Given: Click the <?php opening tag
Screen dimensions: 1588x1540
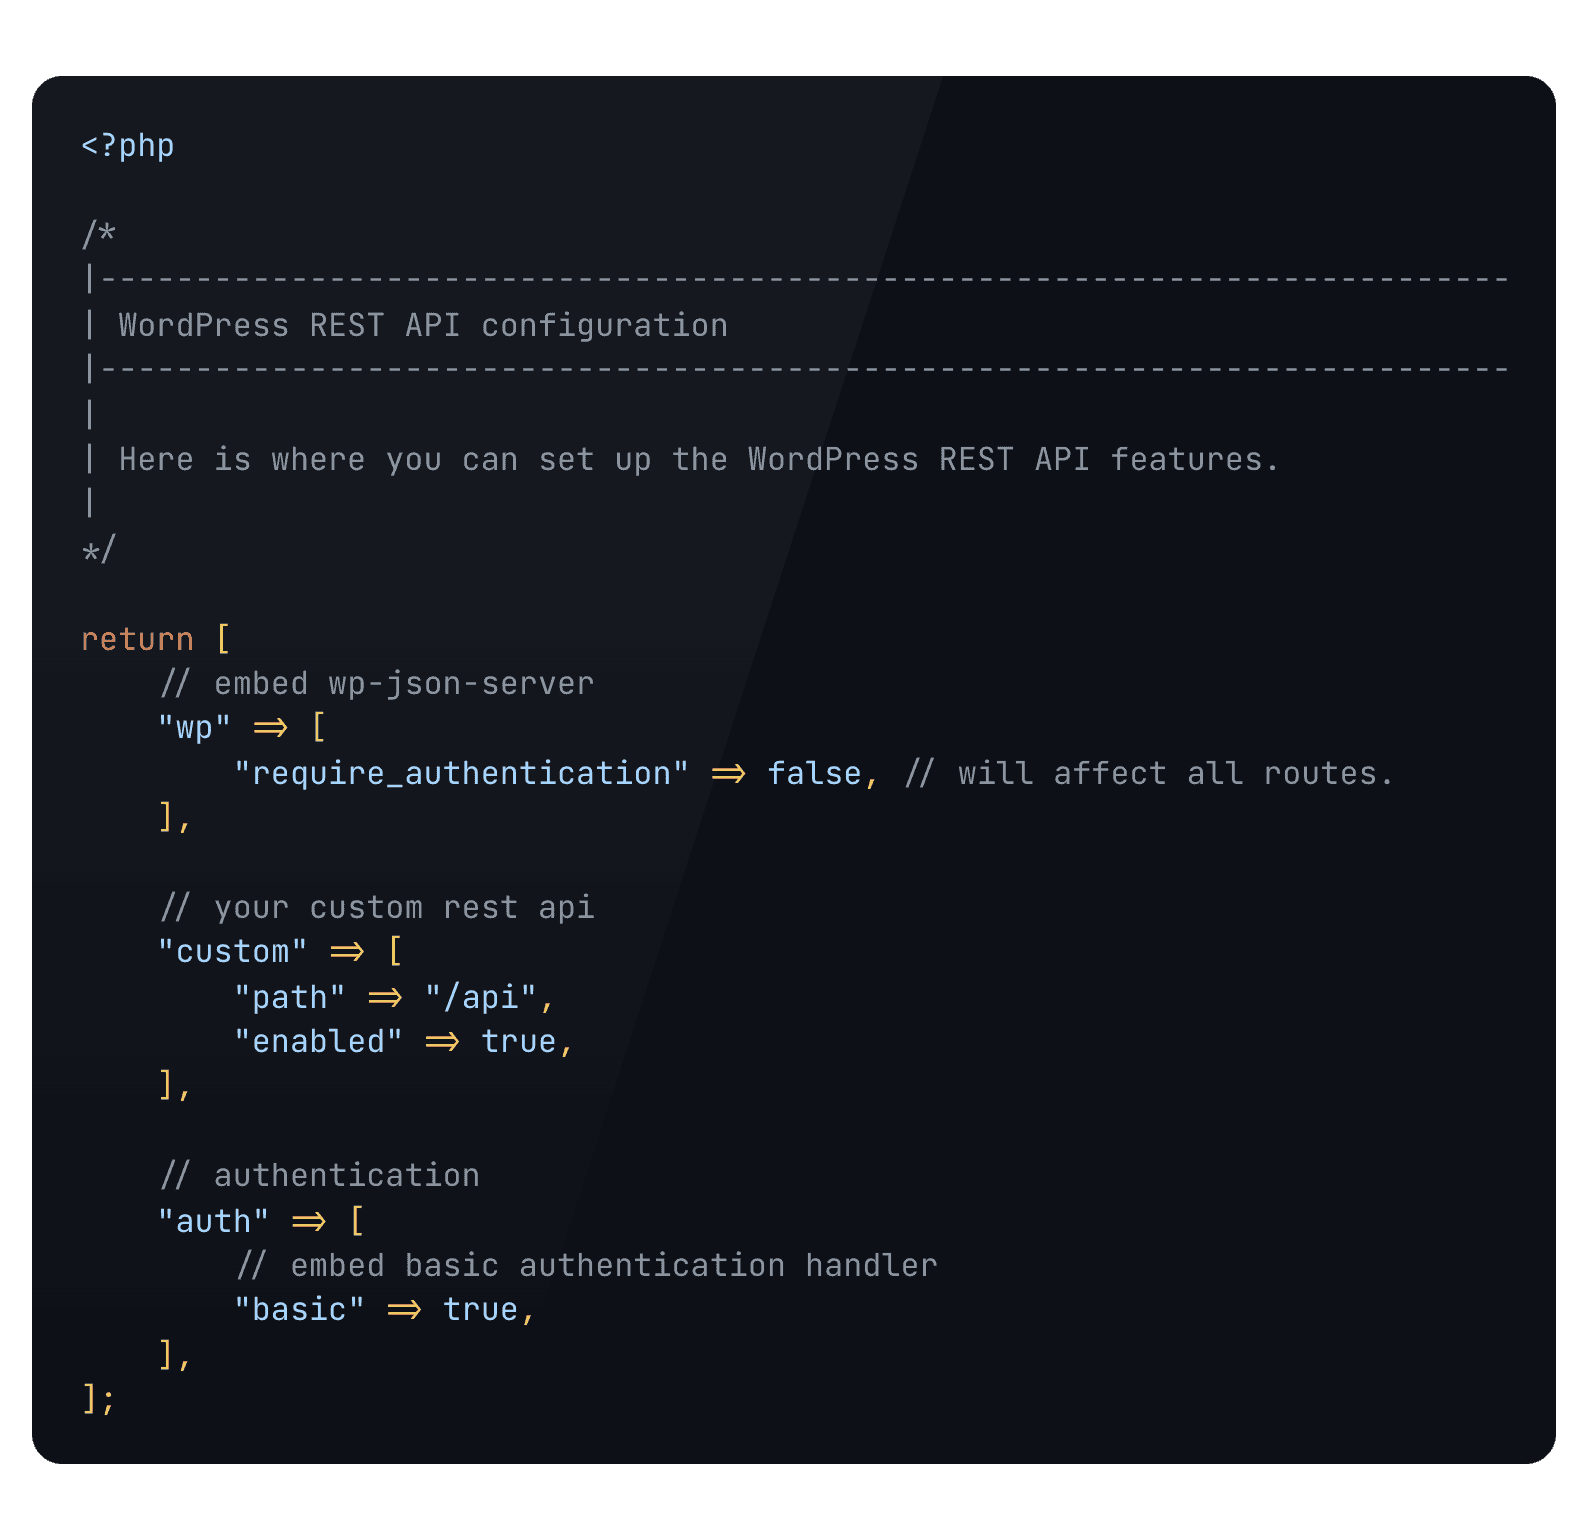Looking at the screenshot, I should [128, 146].
